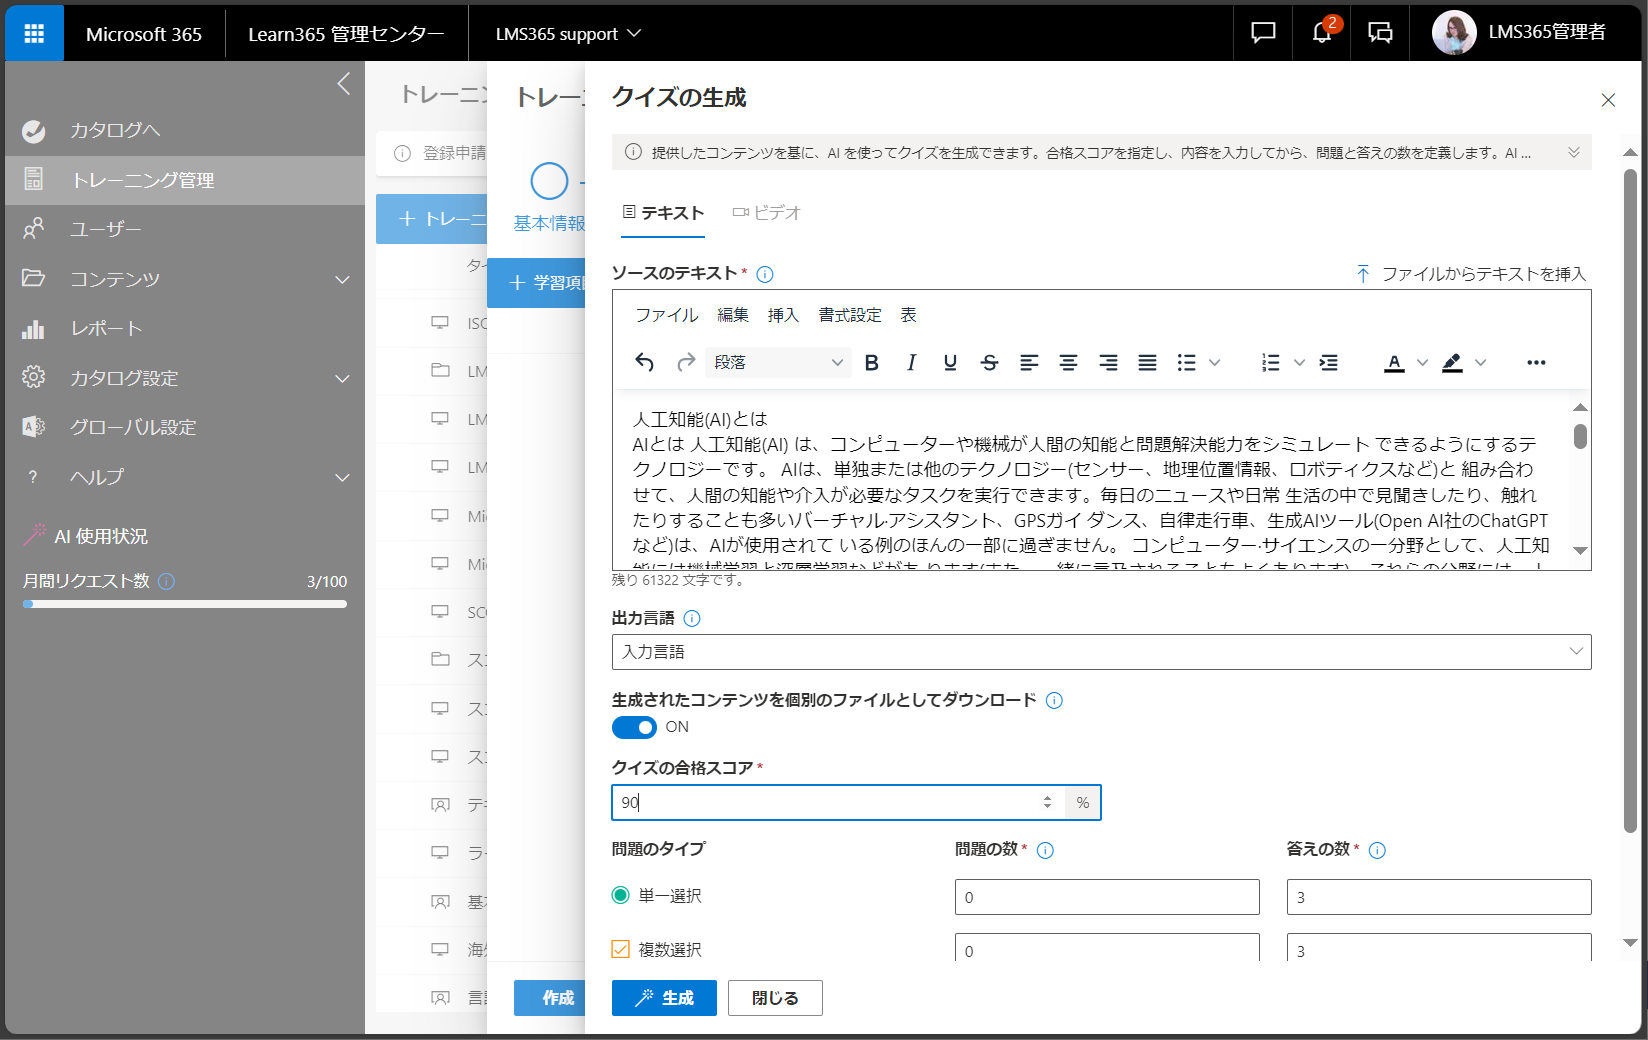The image size is (1648, 1040).
Task: Insert a bulleted list
Action: [x=1187, y=362]
